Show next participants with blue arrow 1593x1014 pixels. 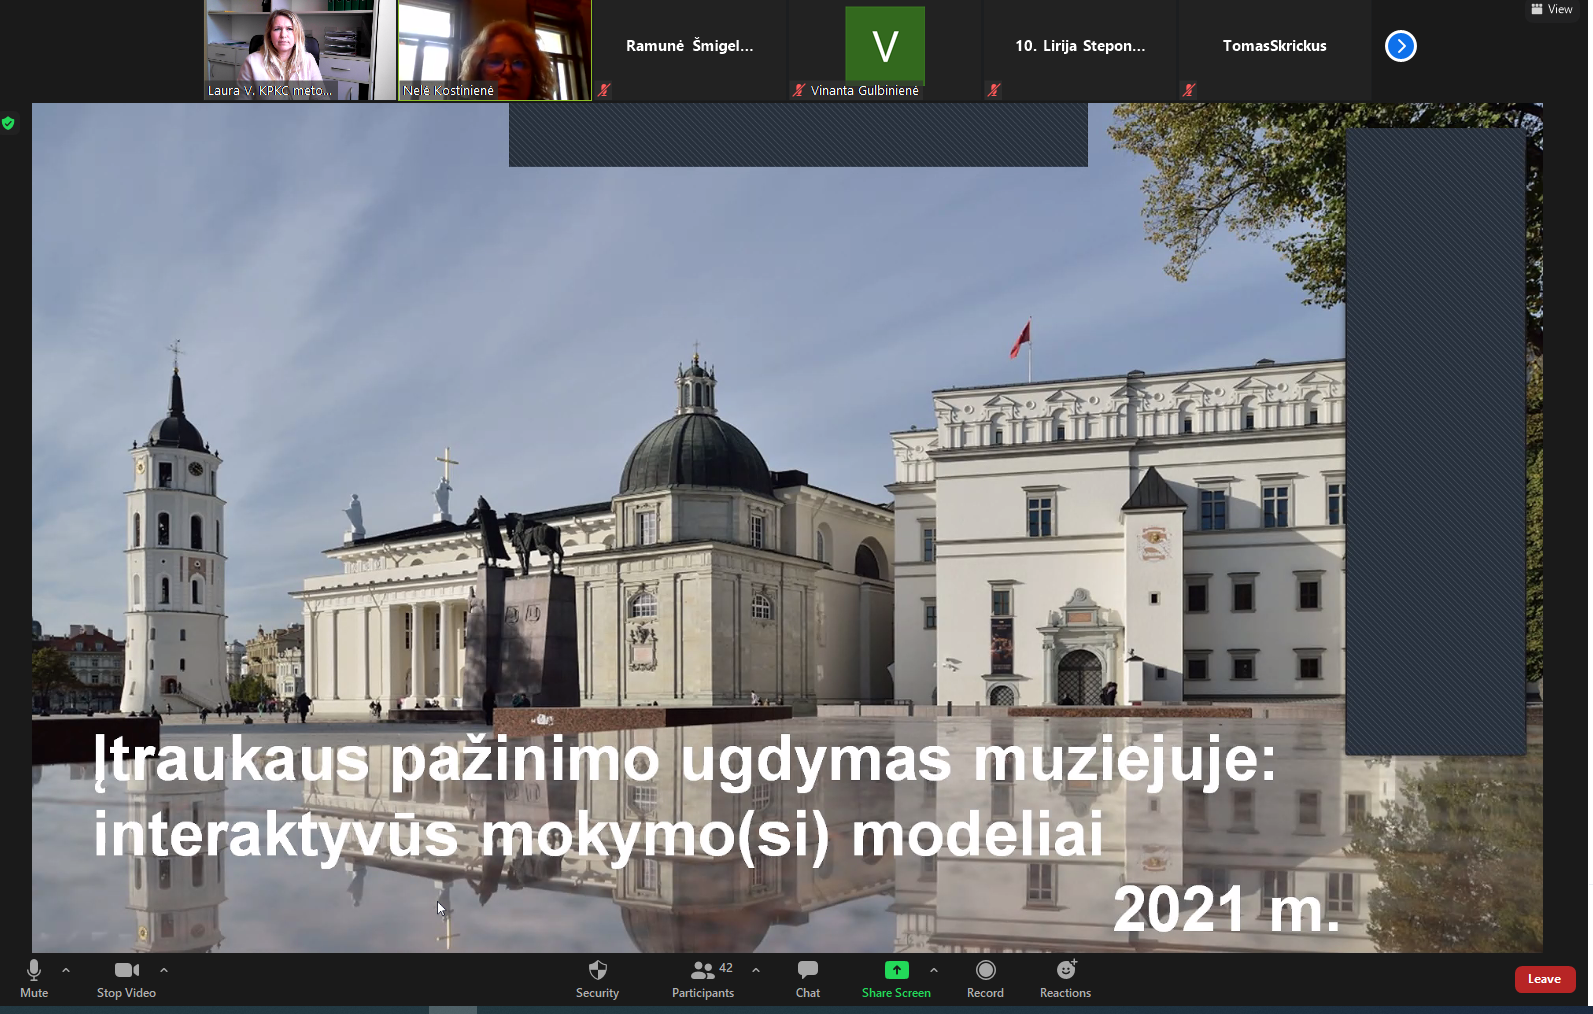point(1400,46)
